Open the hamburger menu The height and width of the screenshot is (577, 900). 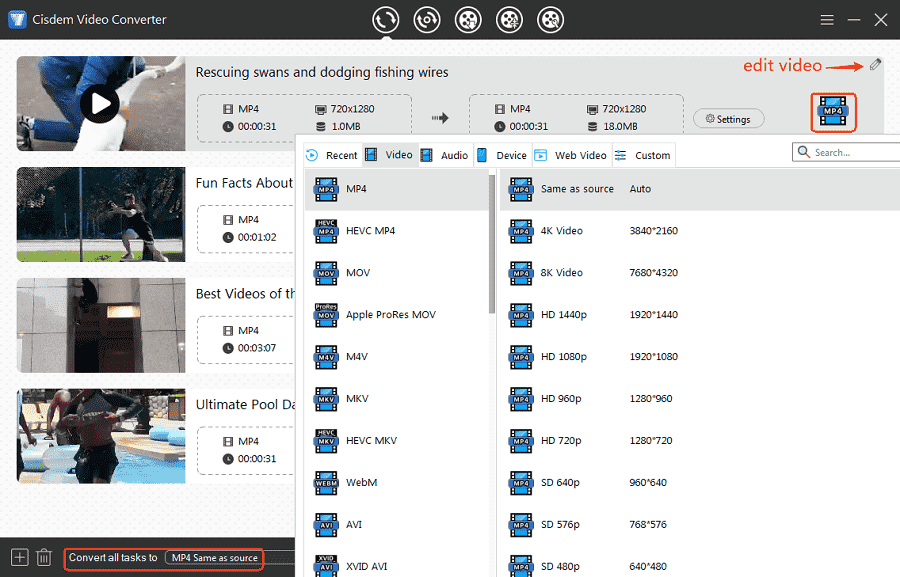[x=827, y=20]
